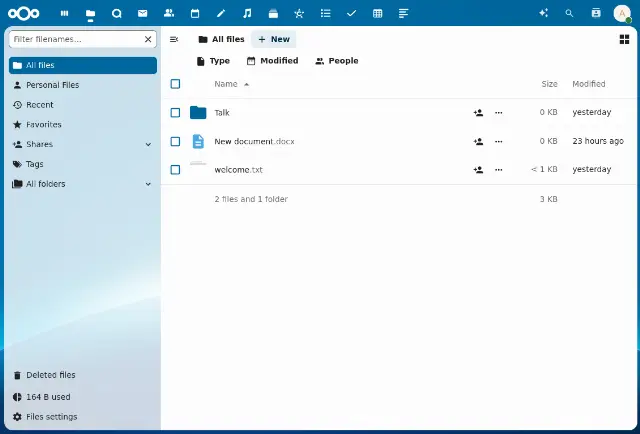Open the Contacts app icon

coord(169,13)
